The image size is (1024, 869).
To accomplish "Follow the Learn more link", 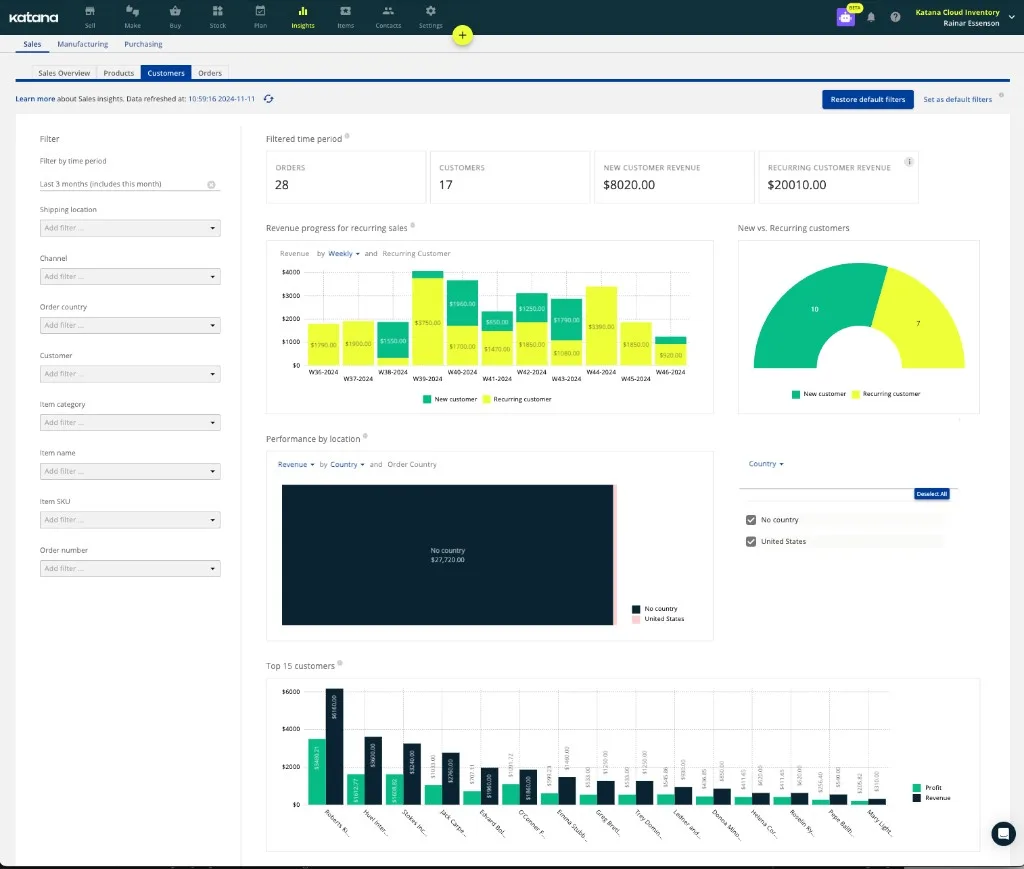I will (x=35, y=99).
